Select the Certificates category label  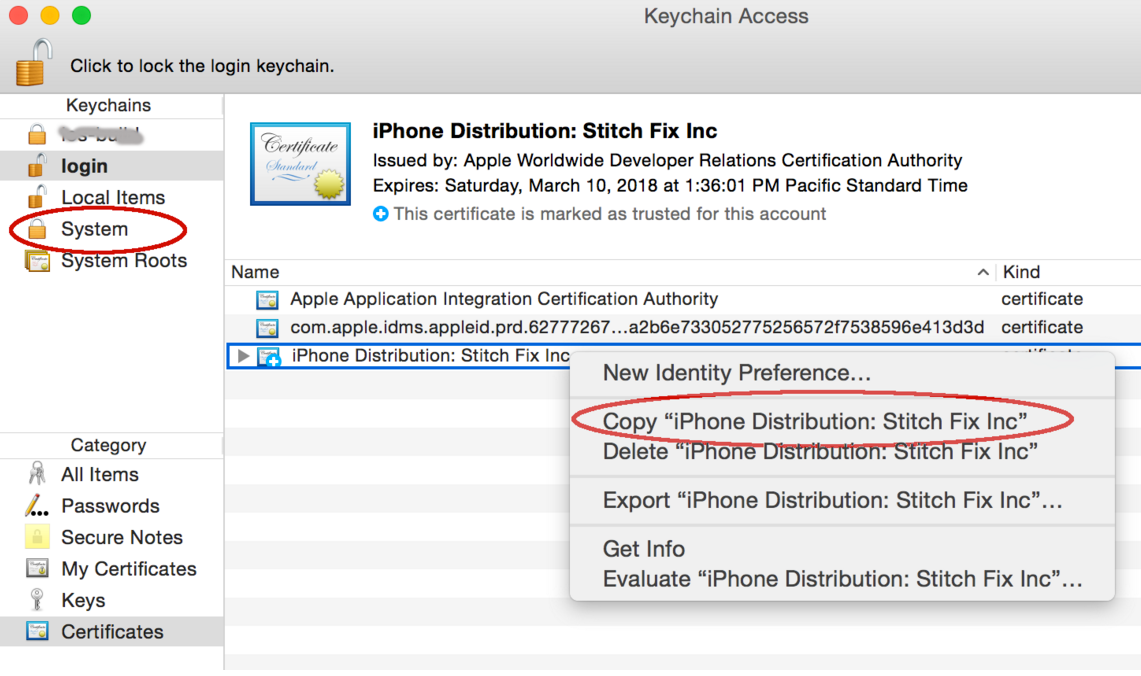click(112, 631)
